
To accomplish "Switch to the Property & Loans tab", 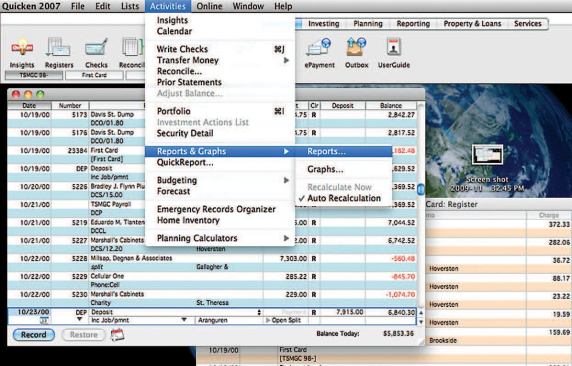I will [472, 24].
